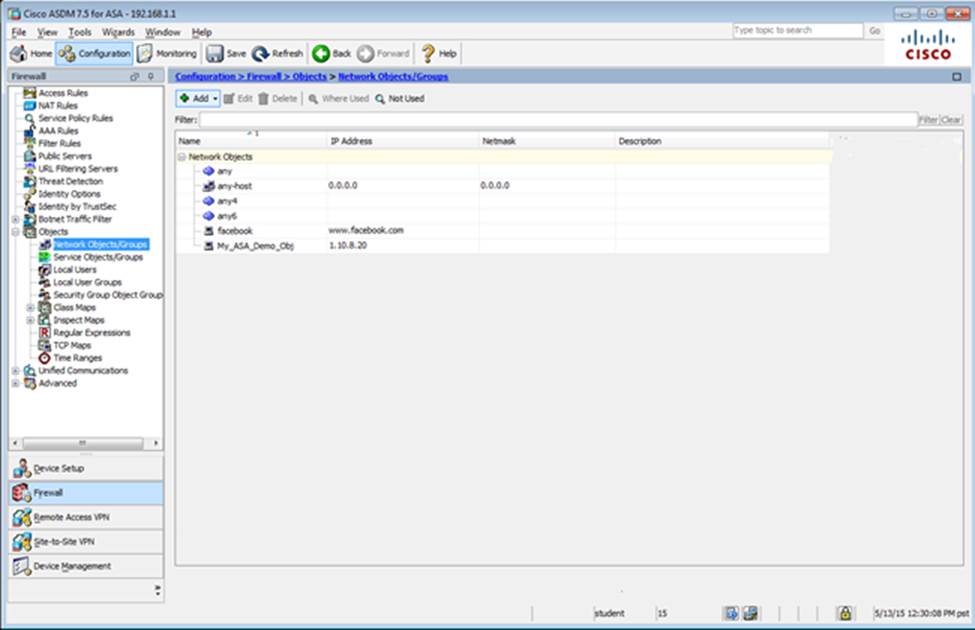This screenshot has height=630, width=975.
Task: Click the Monitoring toolbar button
Action: [167, 53]
